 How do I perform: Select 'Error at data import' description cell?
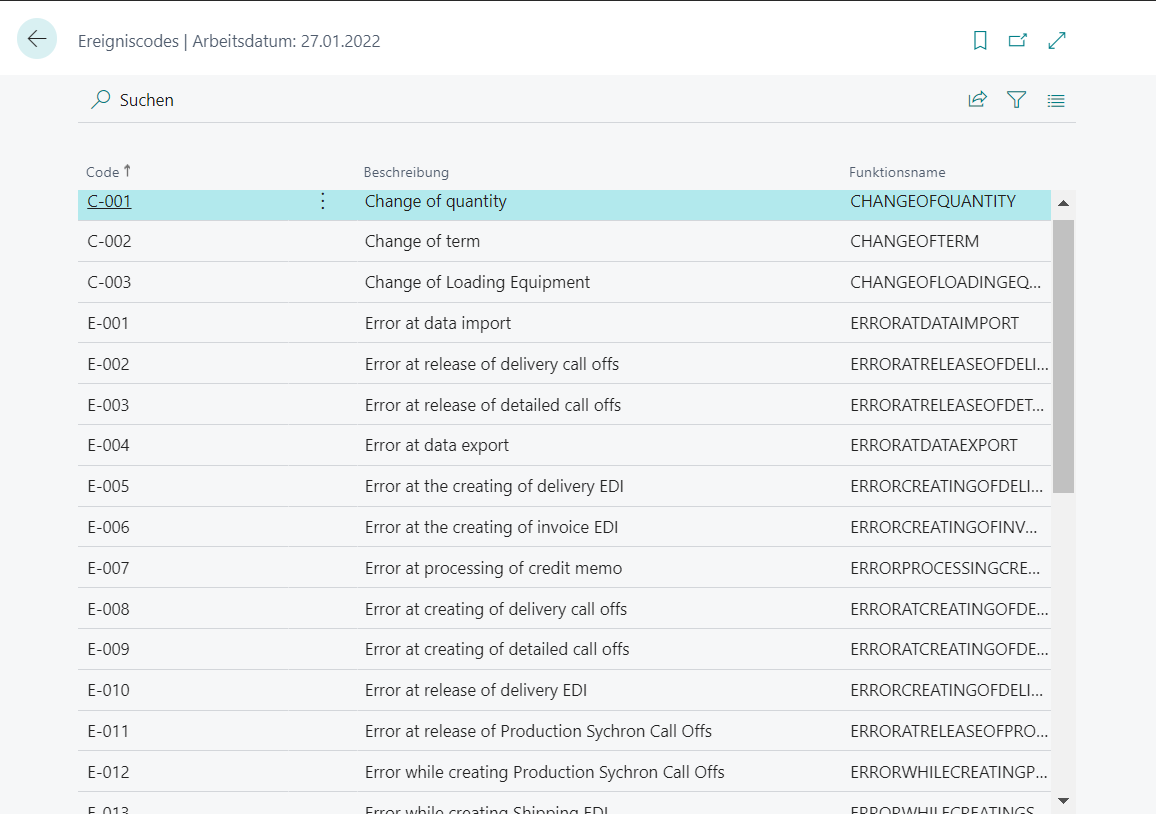pos(438,323)
